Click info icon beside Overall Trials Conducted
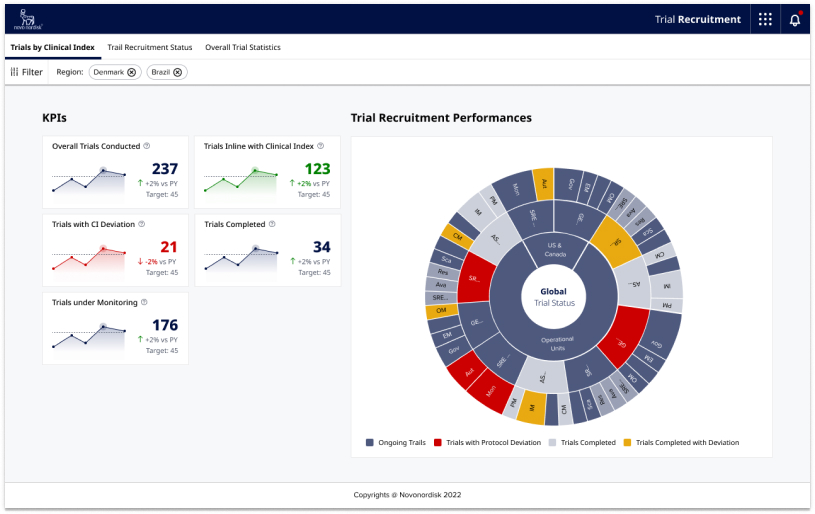 pos(147,146)
